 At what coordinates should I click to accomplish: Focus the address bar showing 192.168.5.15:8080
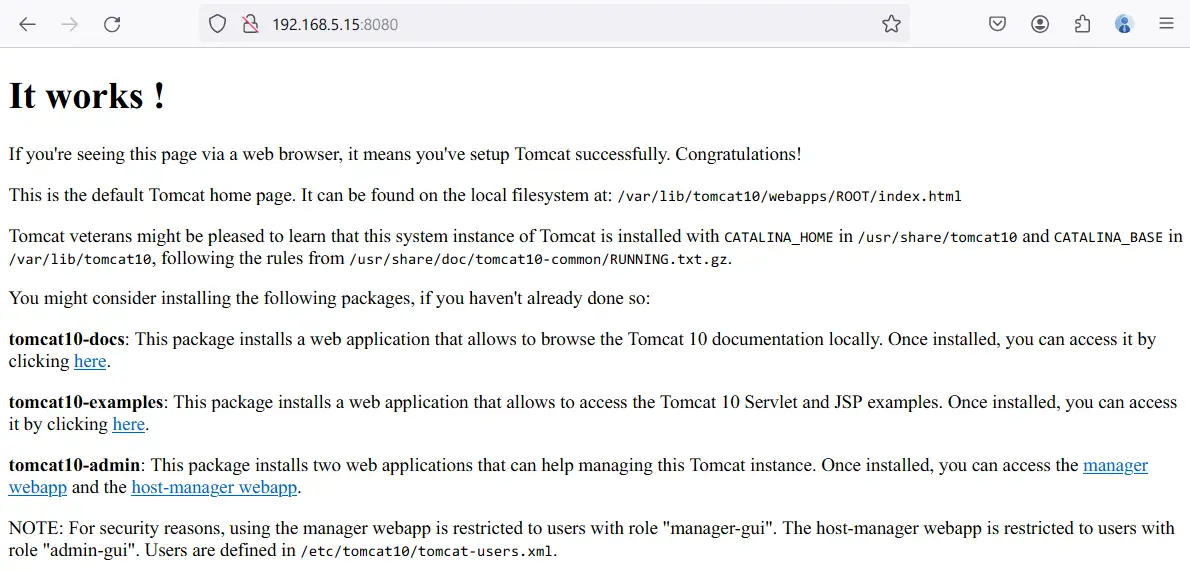[554, 24]
